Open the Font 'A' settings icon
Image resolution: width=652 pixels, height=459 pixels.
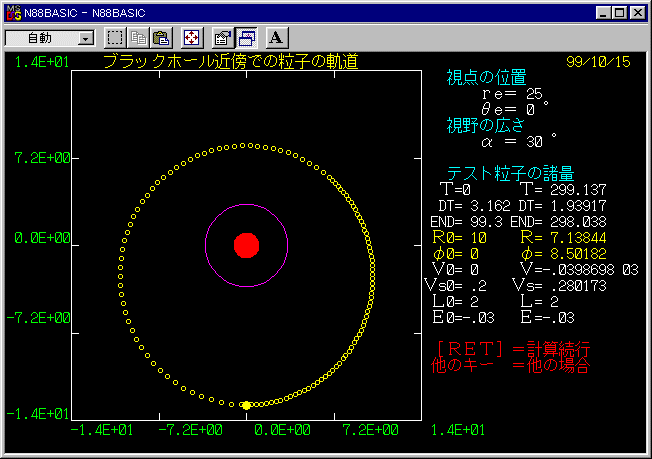tap(277, 38)
